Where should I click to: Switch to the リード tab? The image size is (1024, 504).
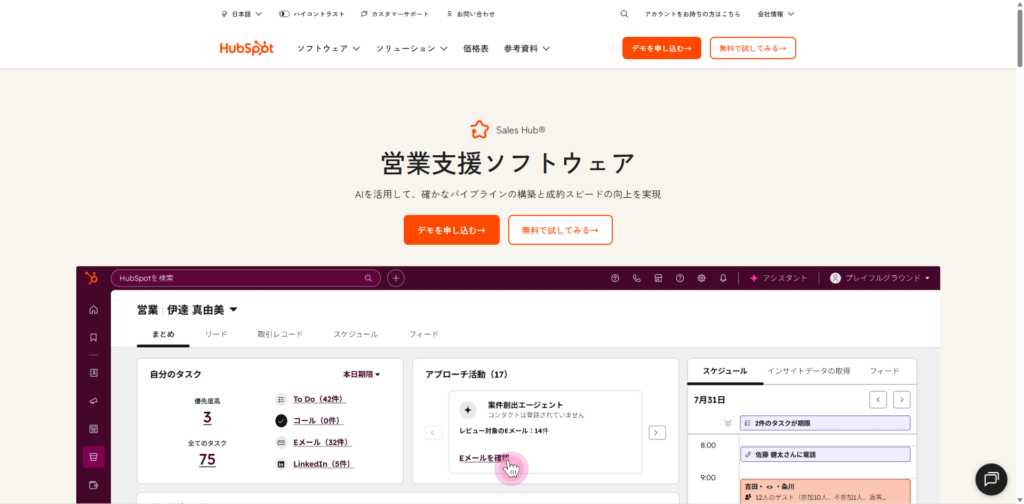(216, 334)
